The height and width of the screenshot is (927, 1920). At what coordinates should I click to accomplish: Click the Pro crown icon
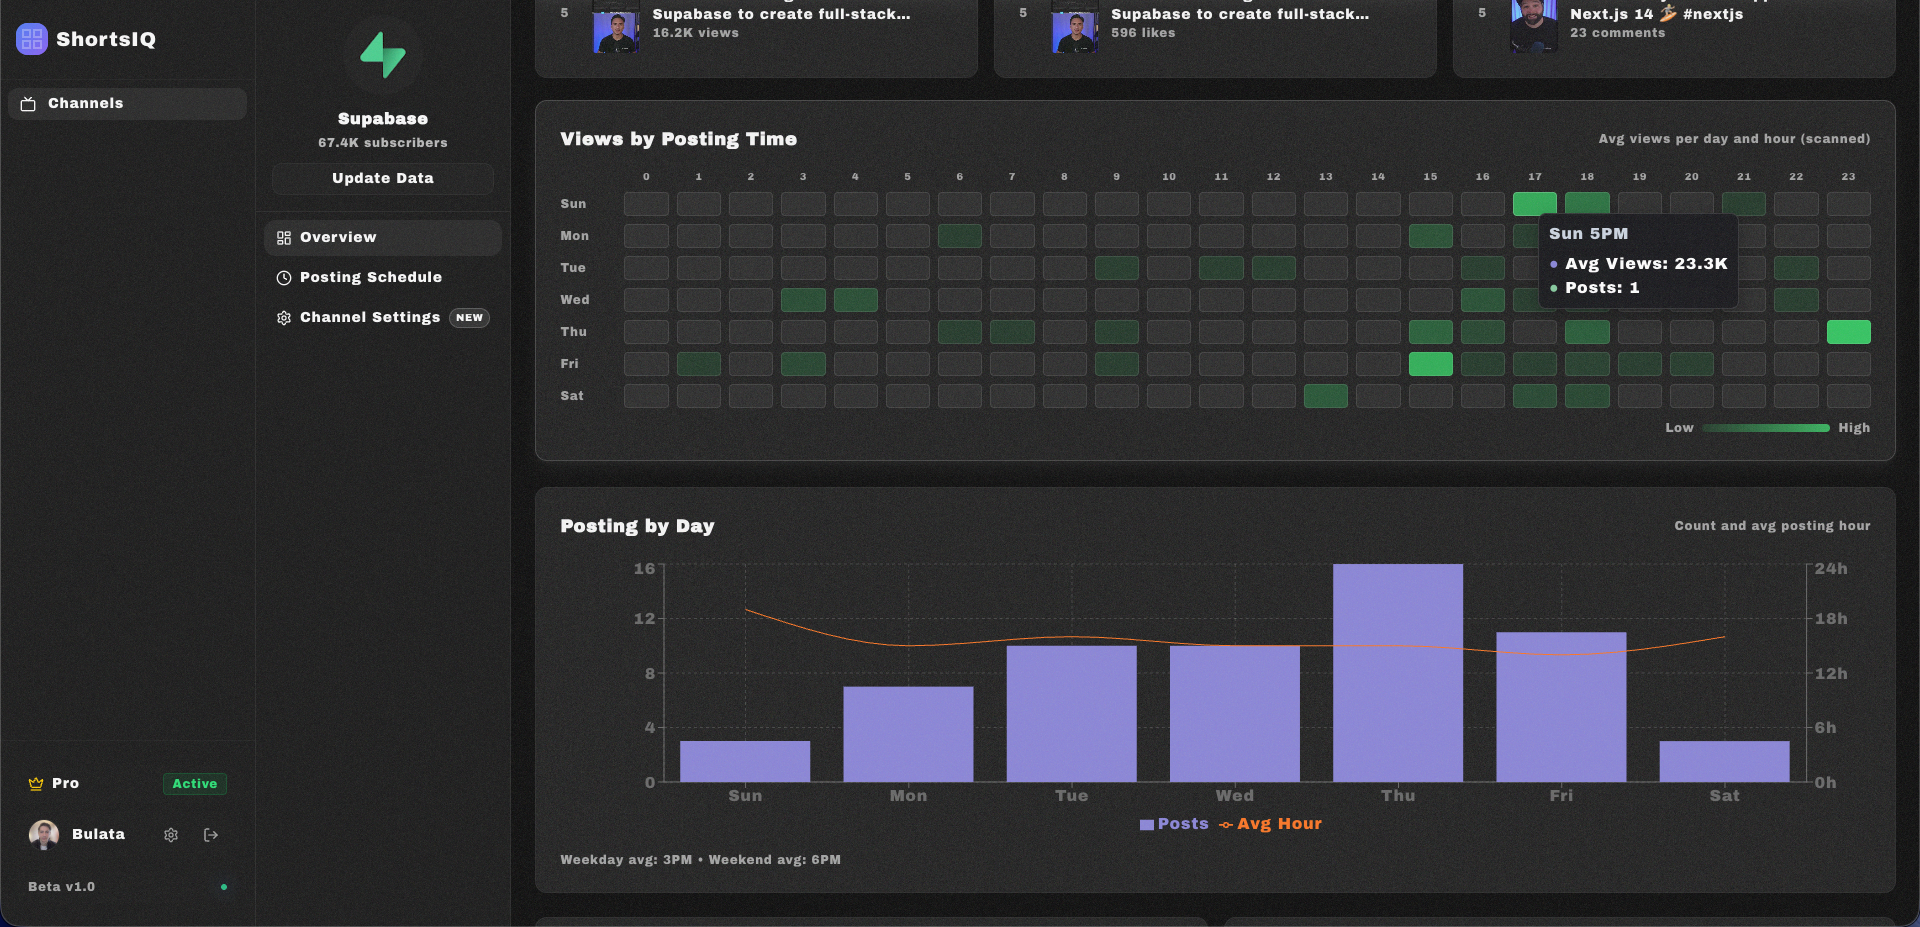point(36,784)
